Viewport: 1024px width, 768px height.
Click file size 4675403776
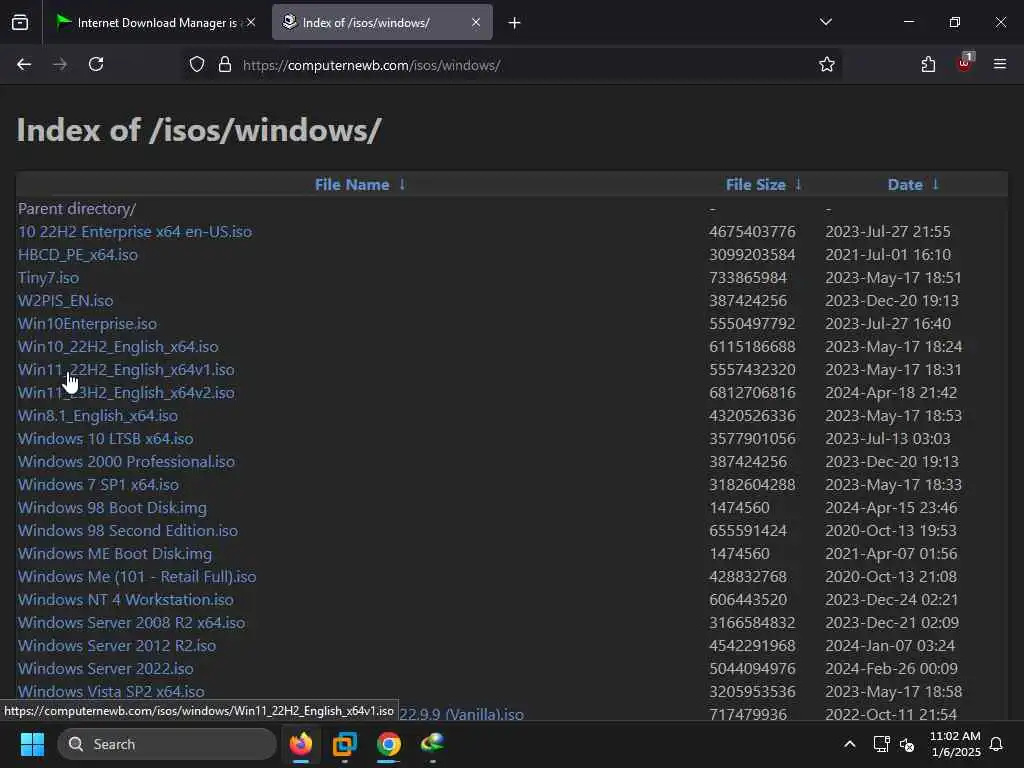(752, 232)
